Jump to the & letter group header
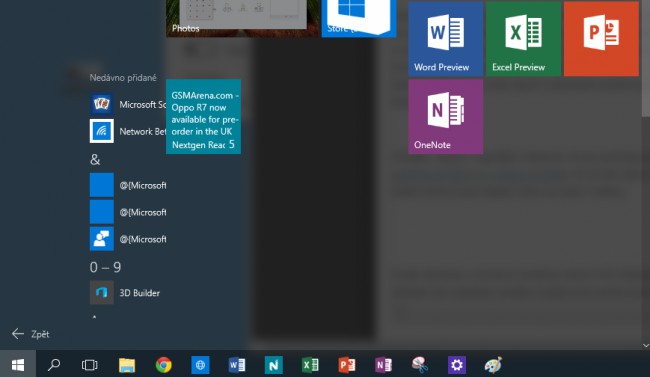Screen dimensions: 650x377 [x=95, y=160]
